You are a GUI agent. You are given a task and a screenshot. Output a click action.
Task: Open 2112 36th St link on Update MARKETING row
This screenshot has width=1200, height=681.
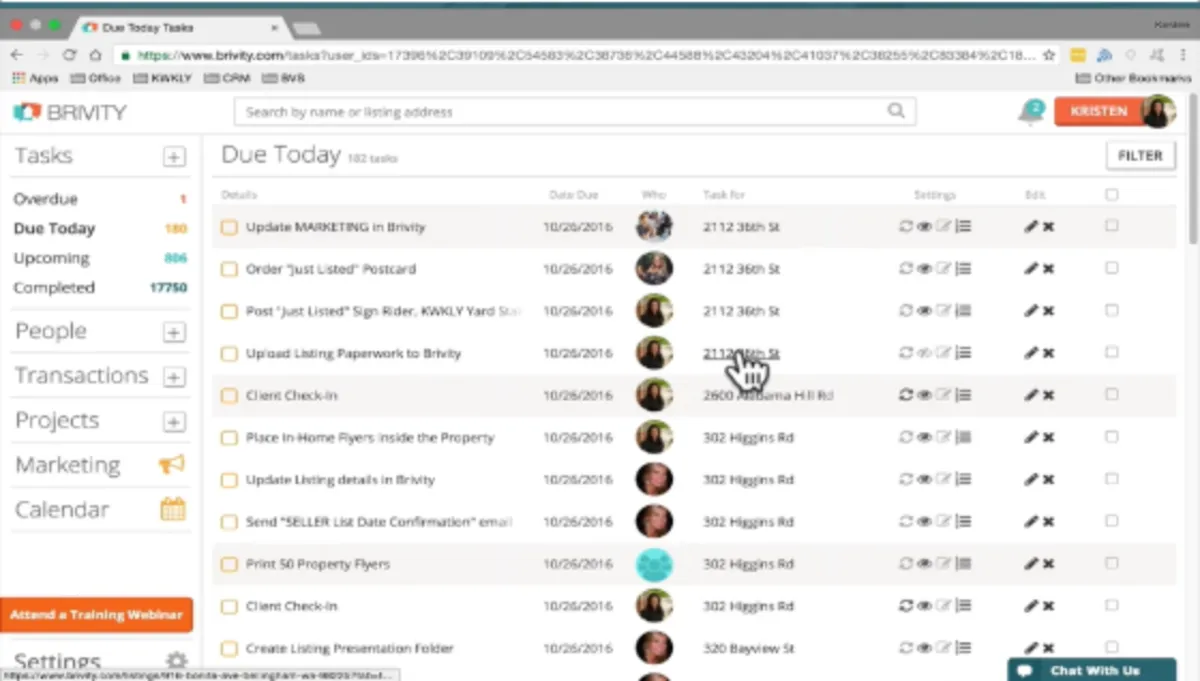(x=741, y=227)
